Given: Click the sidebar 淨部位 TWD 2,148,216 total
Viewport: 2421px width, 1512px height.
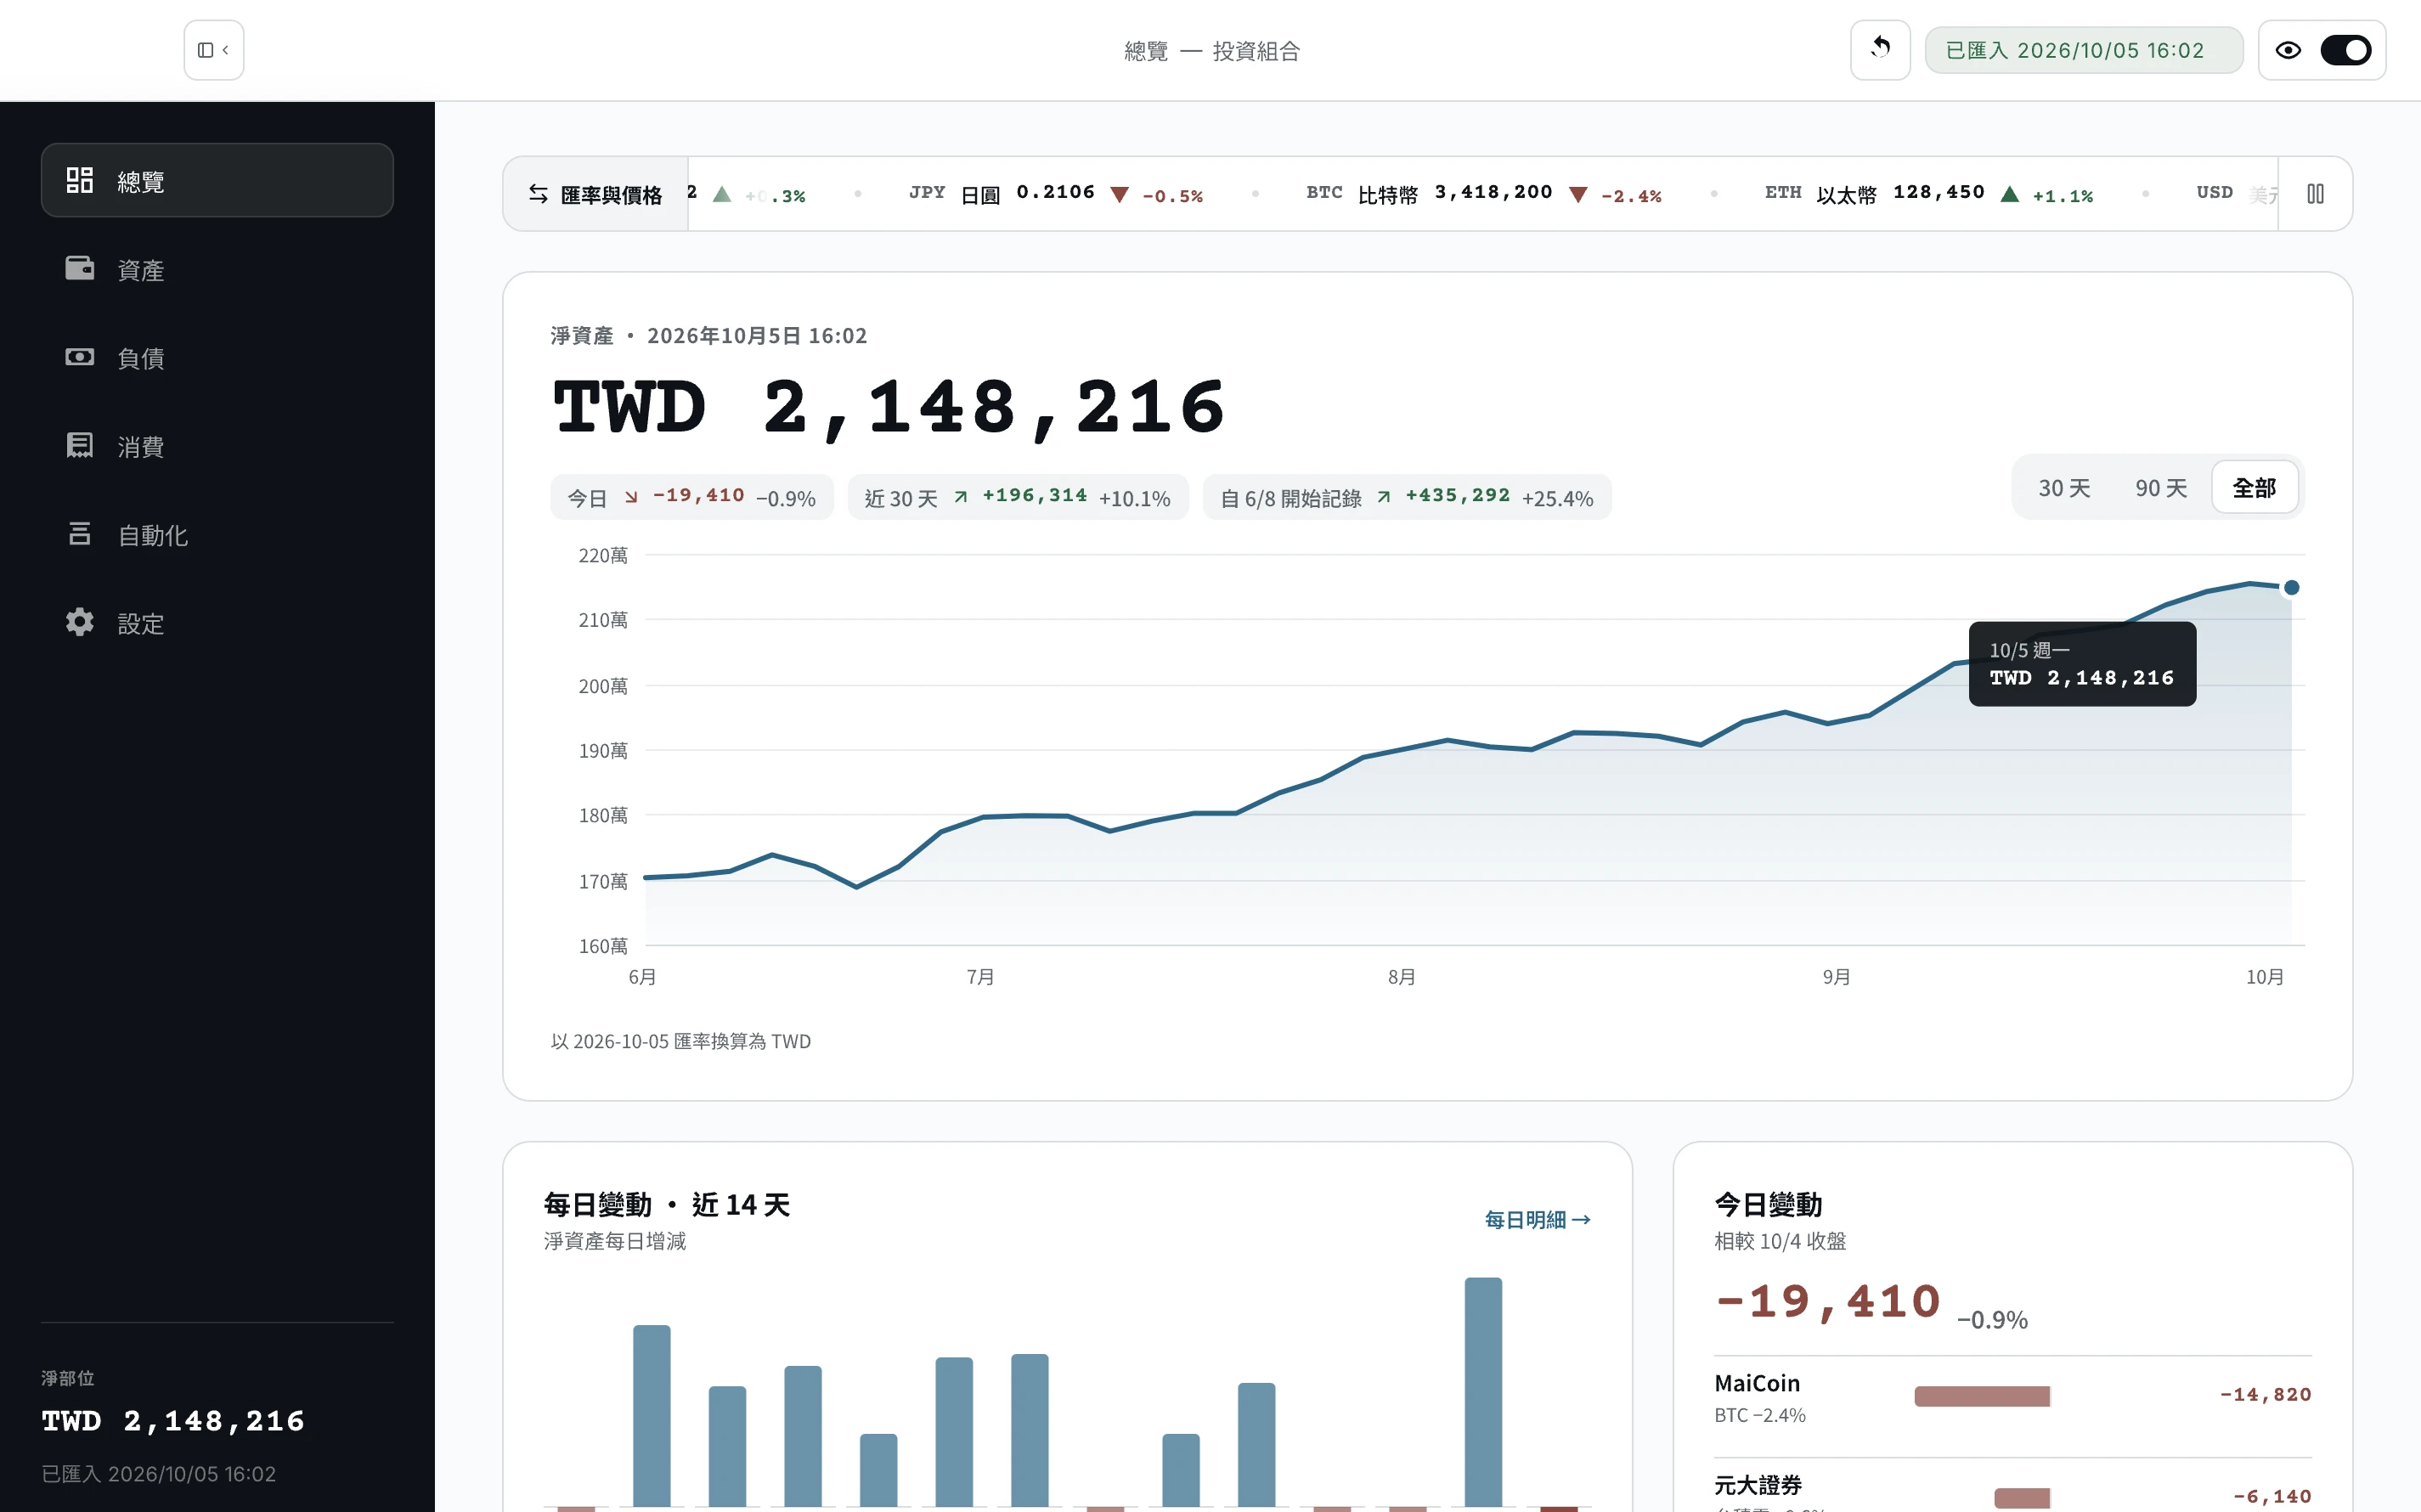Looking at the screenshot, I should [x=173, y=1421].
